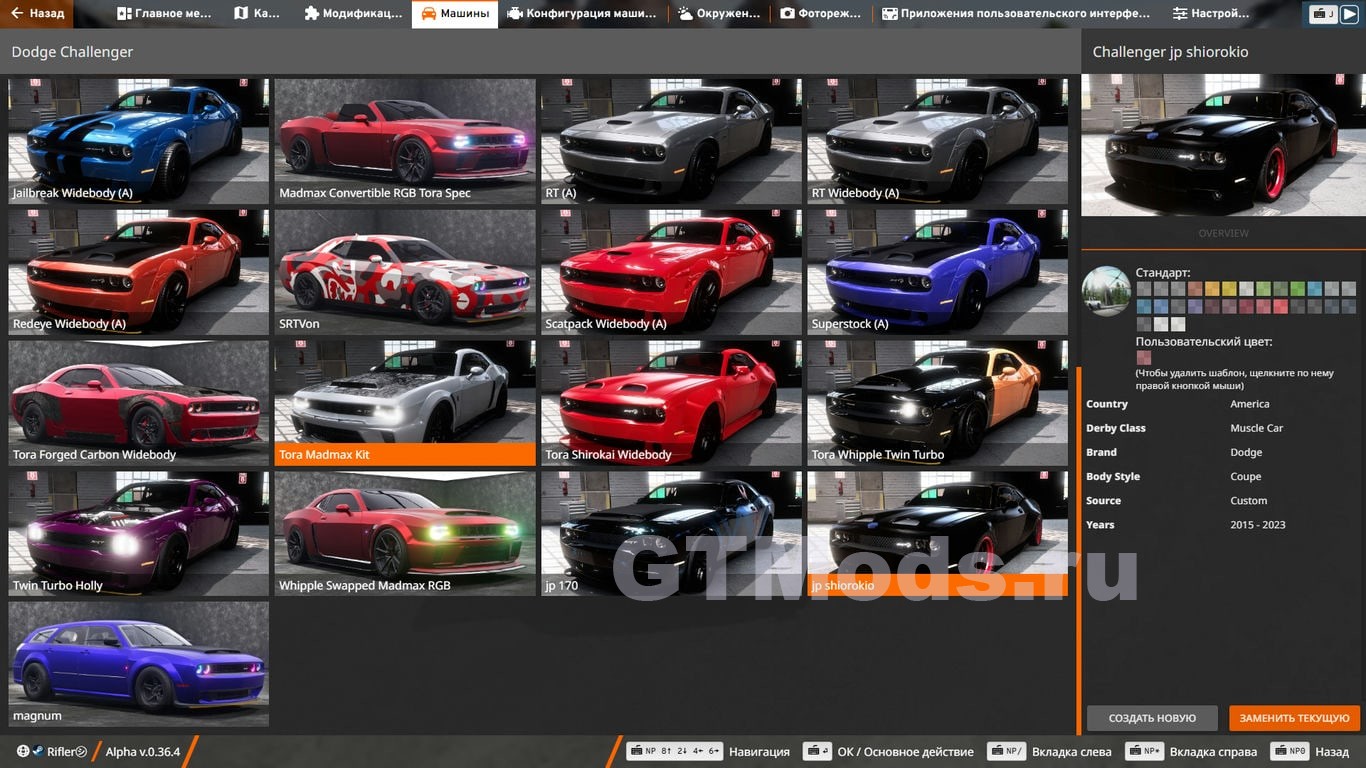Open the Модификации tab
The image size is (1366, 768).
(x=353, y=14)
